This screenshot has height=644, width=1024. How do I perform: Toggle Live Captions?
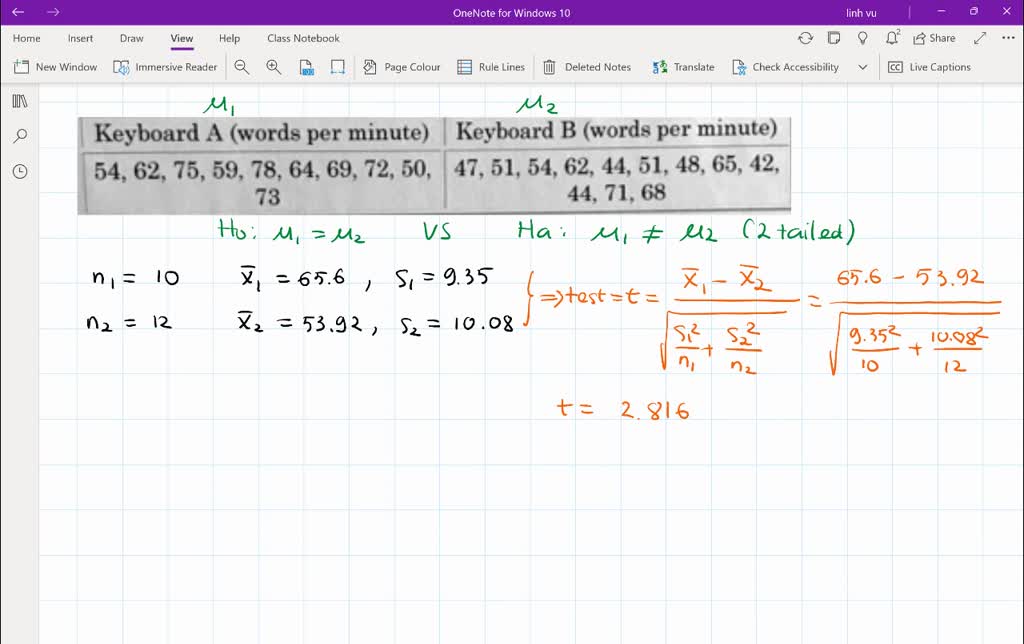coord(929,67)
